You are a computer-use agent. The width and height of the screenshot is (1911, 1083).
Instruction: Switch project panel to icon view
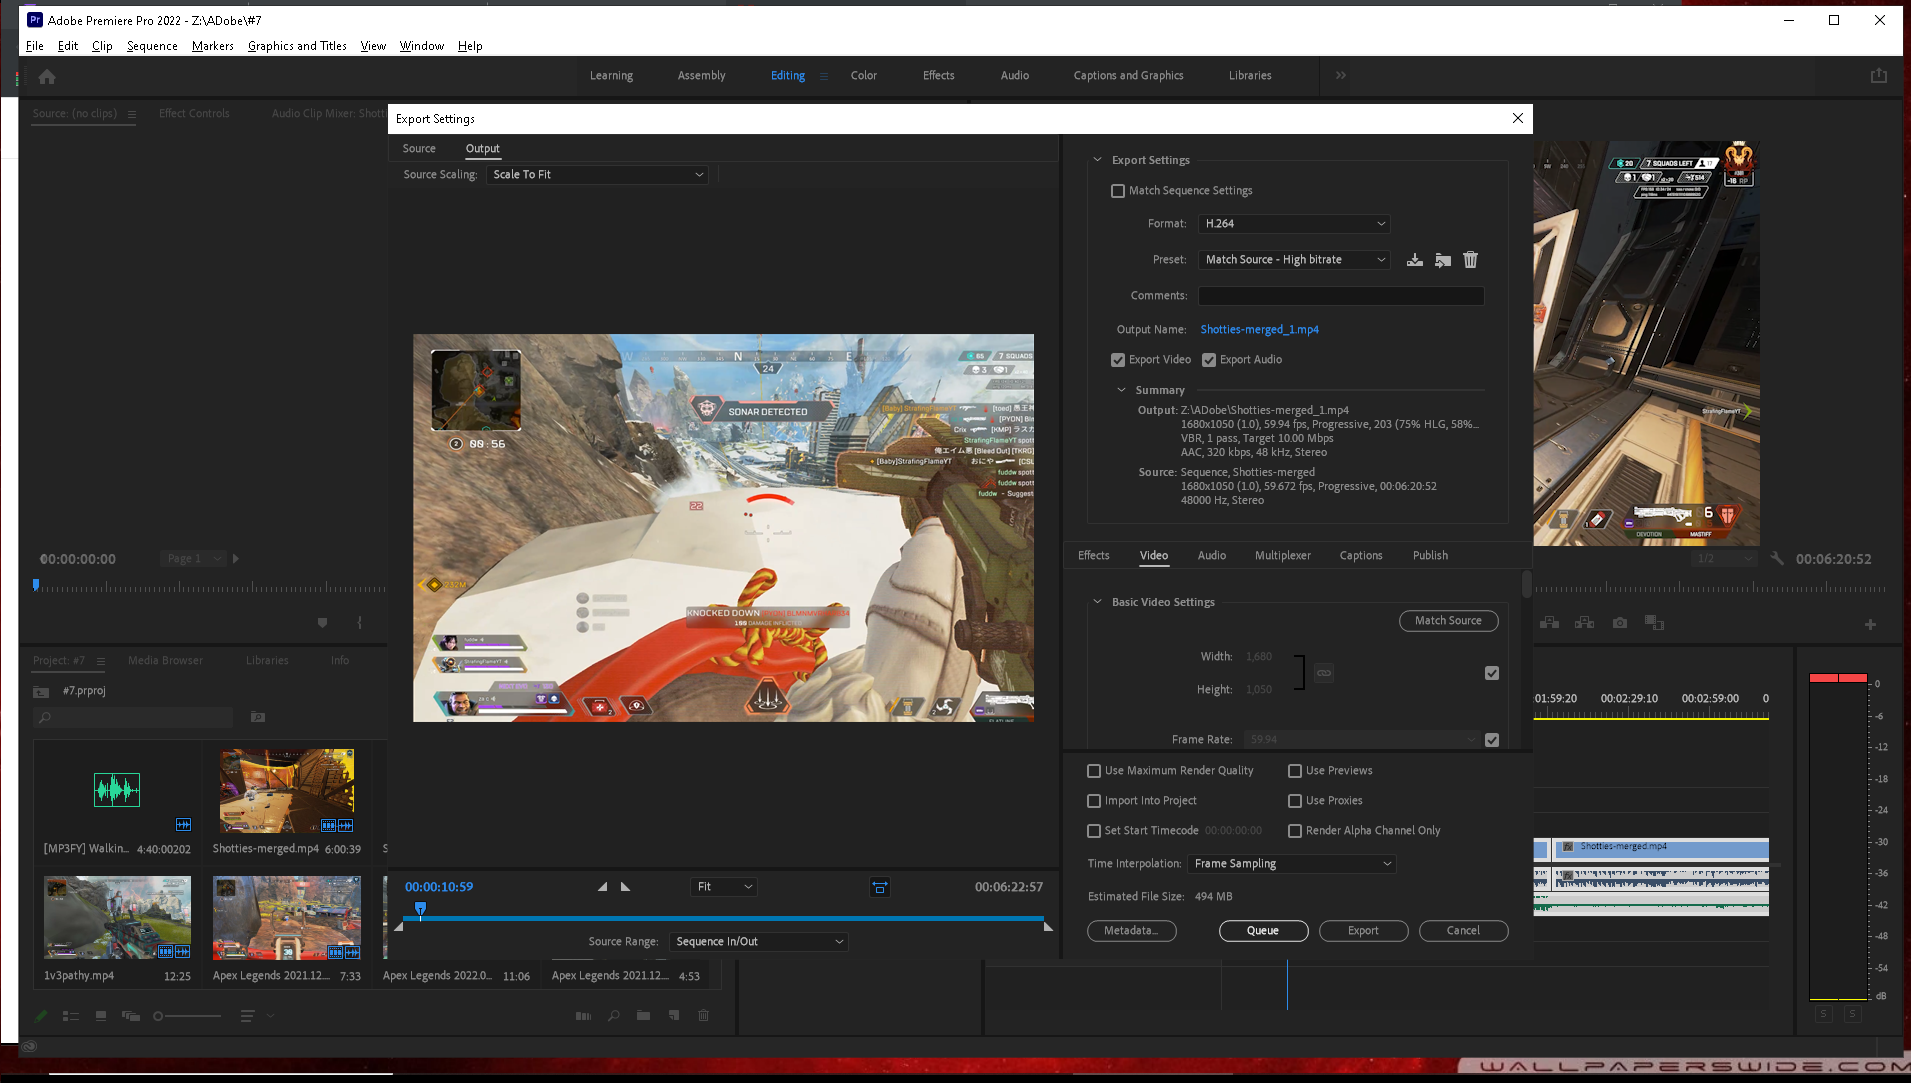(x=101, y=1016)
